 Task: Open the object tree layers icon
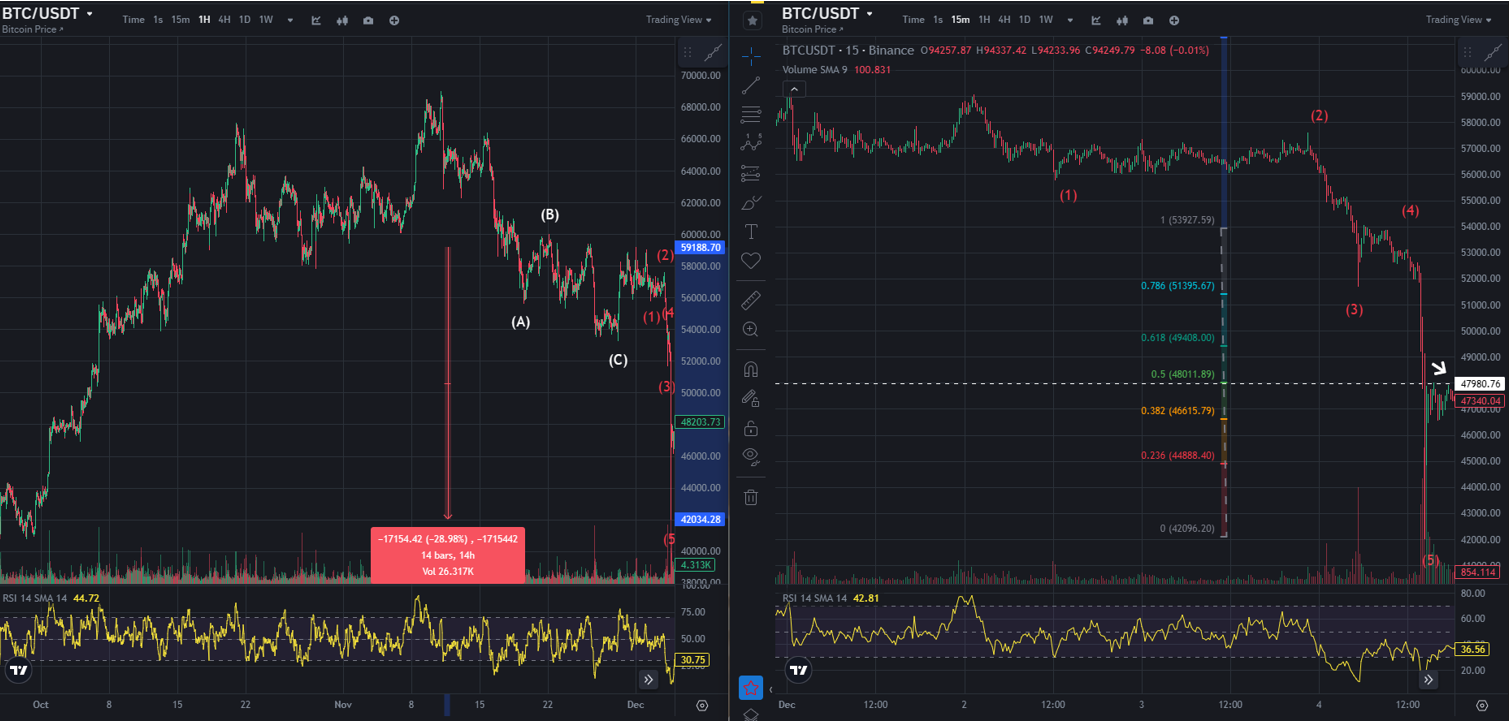coord(751,714)
